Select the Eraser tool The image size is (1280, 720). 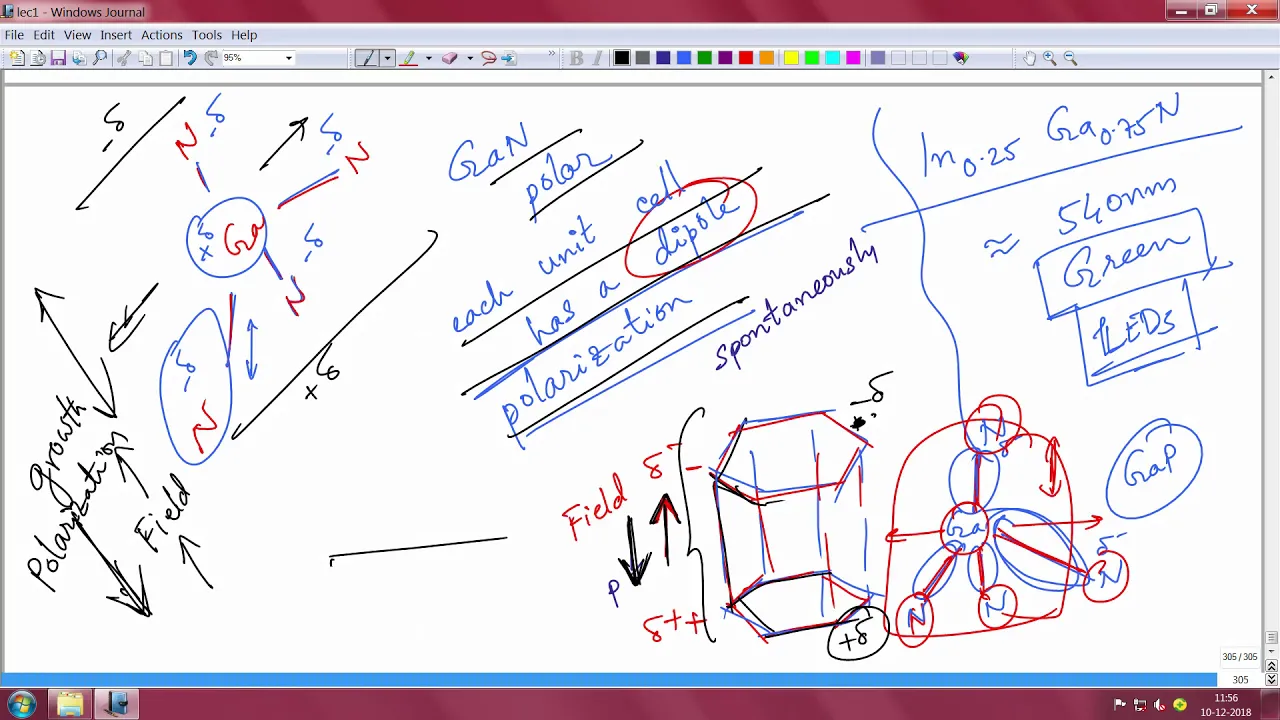click(x=449, y=58)
